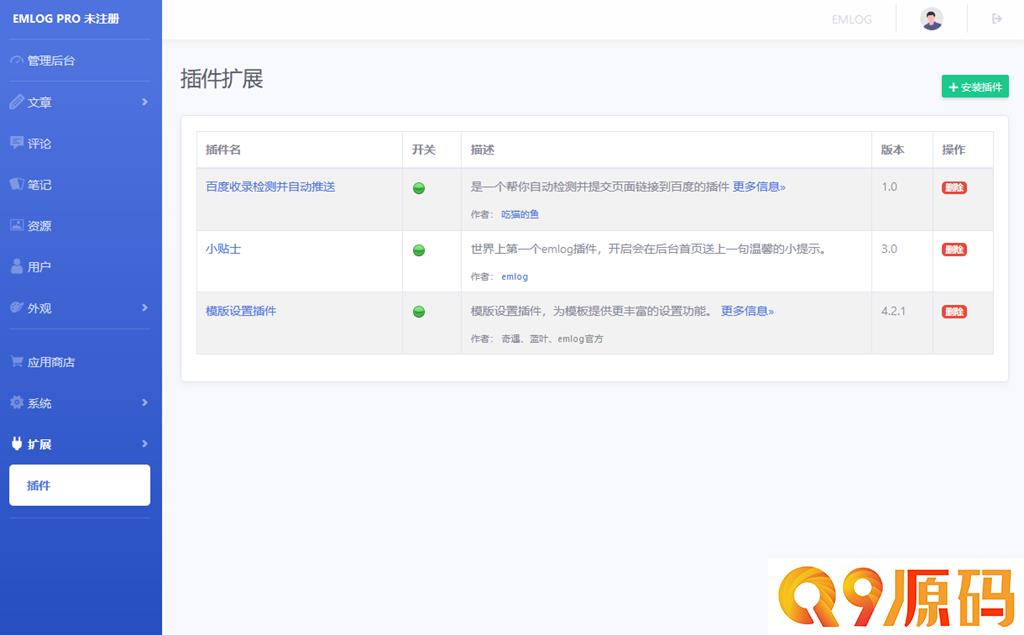Delete the 小贴士 plugin

coord(954,250)
